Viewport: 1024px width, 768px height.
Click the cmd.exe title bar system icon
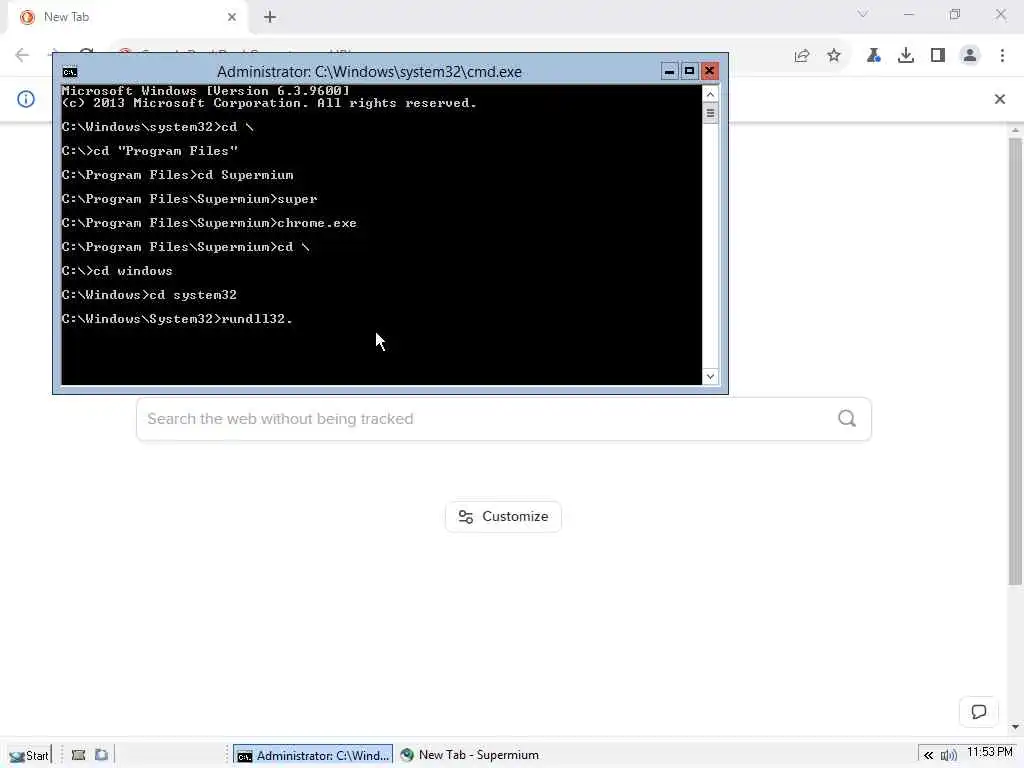70,72
